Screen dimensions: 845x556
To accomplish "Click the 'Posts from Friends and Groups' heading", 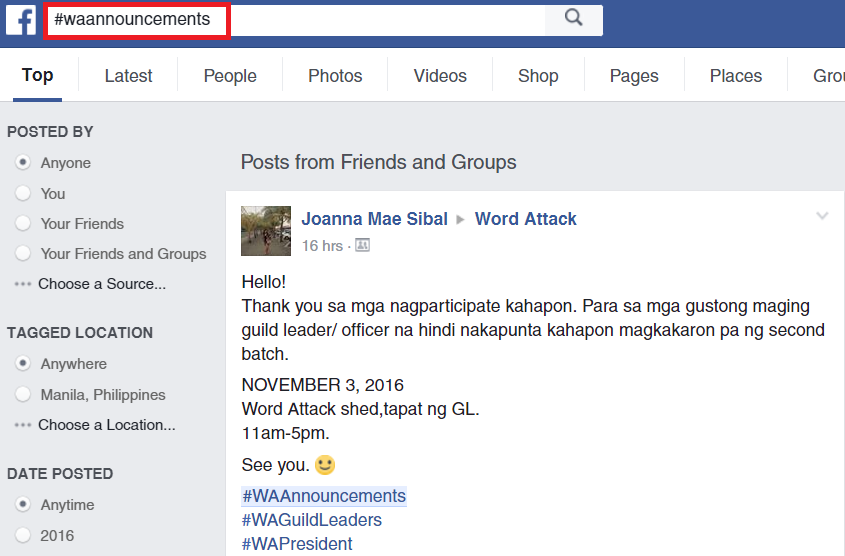I will 378,162.
